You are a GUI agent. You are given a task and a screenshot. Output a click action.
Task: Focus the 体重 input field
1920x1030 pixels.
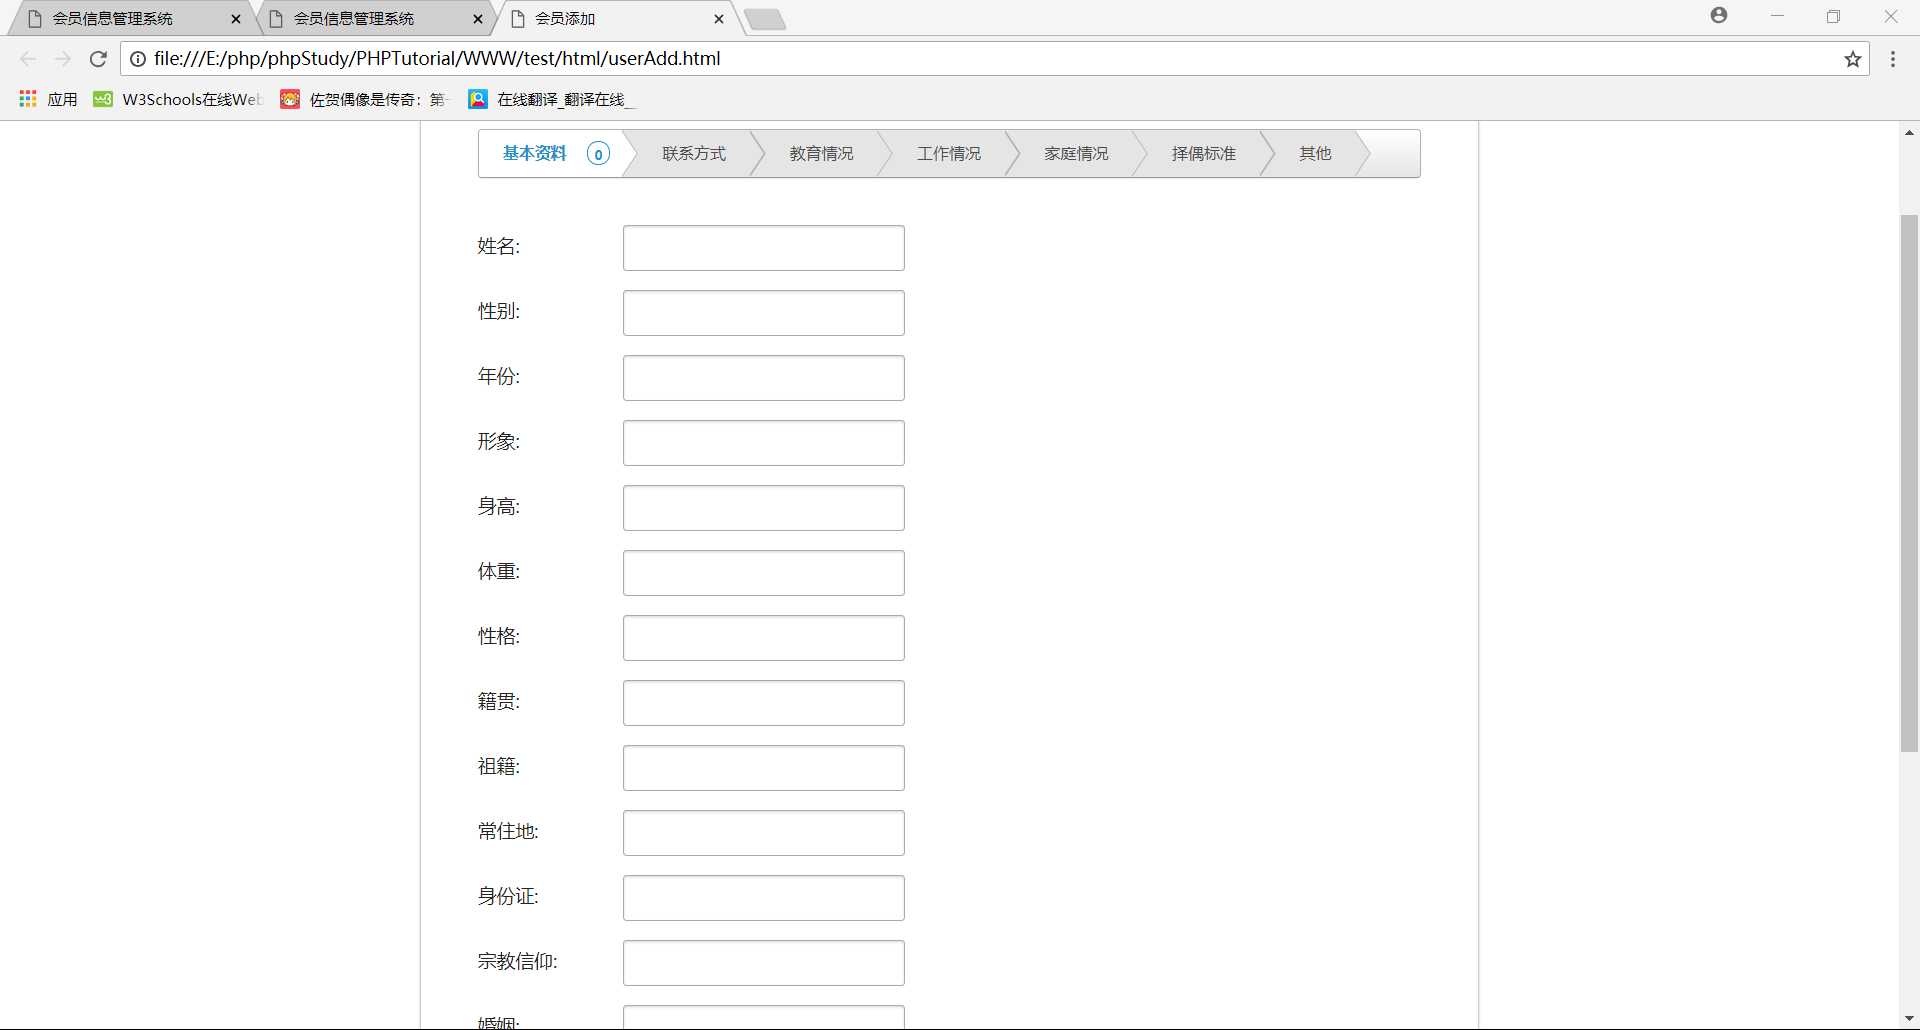764,573
